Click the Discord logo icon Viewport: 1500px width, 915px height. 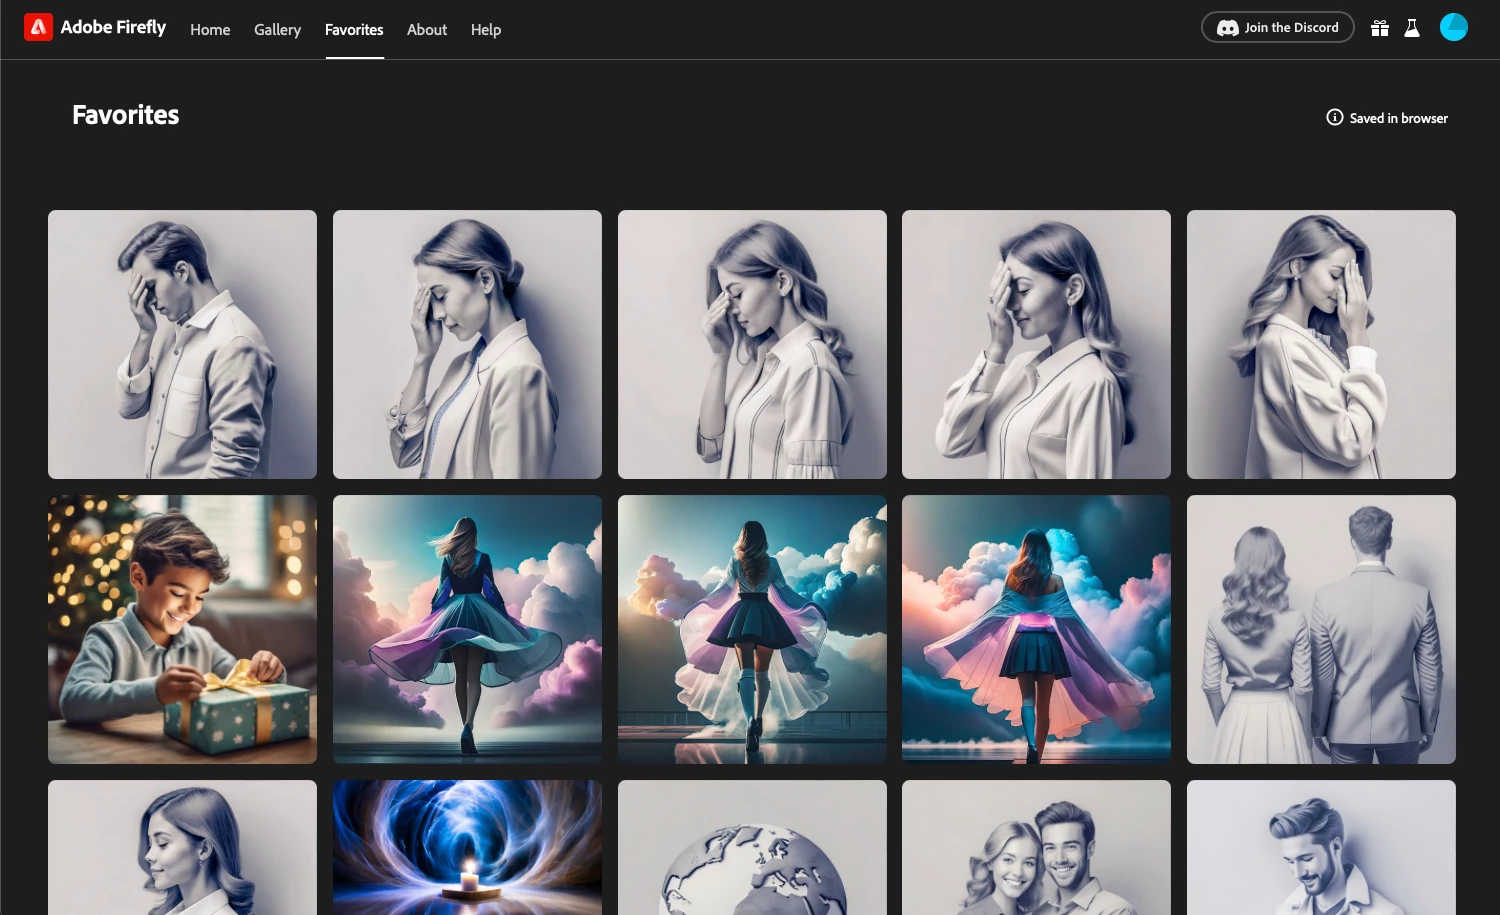coord(1228,28)
